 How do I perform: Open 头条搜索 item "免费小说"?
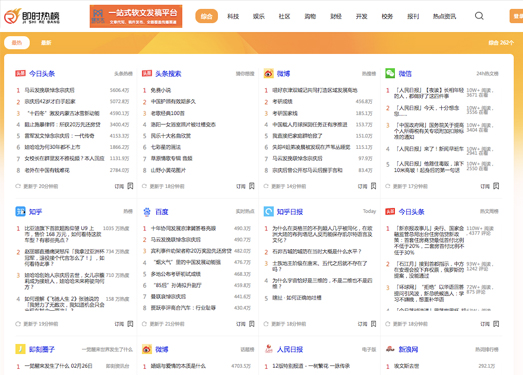click(161, 90)
